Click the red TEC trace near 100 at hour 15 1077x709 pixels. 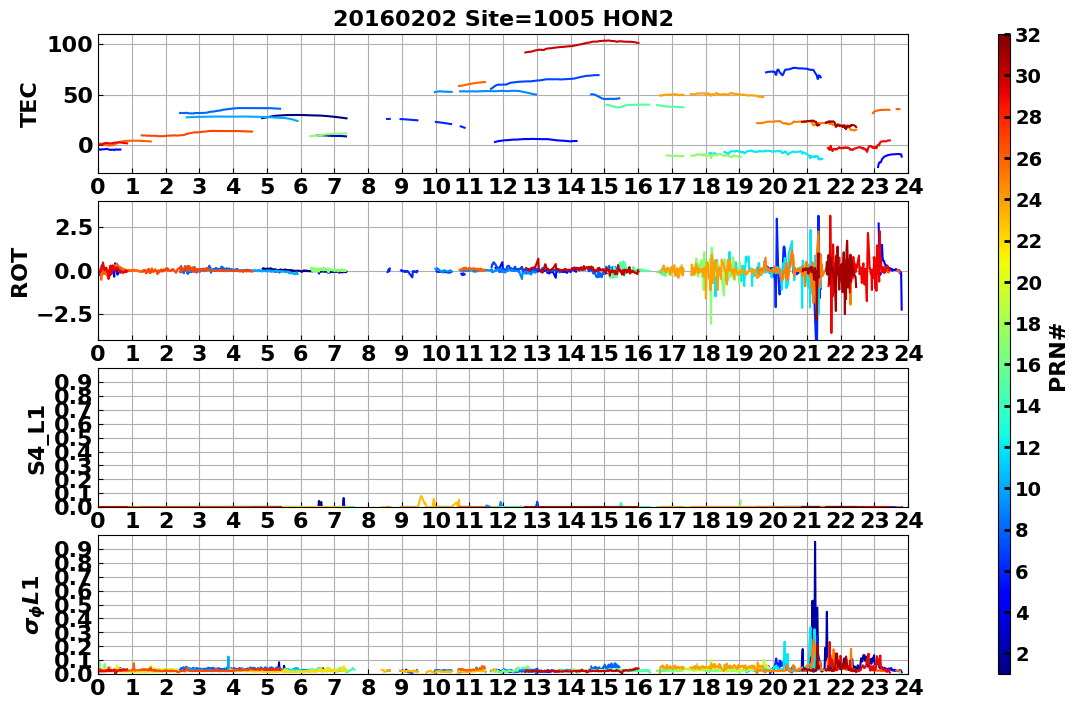[604, 41]
